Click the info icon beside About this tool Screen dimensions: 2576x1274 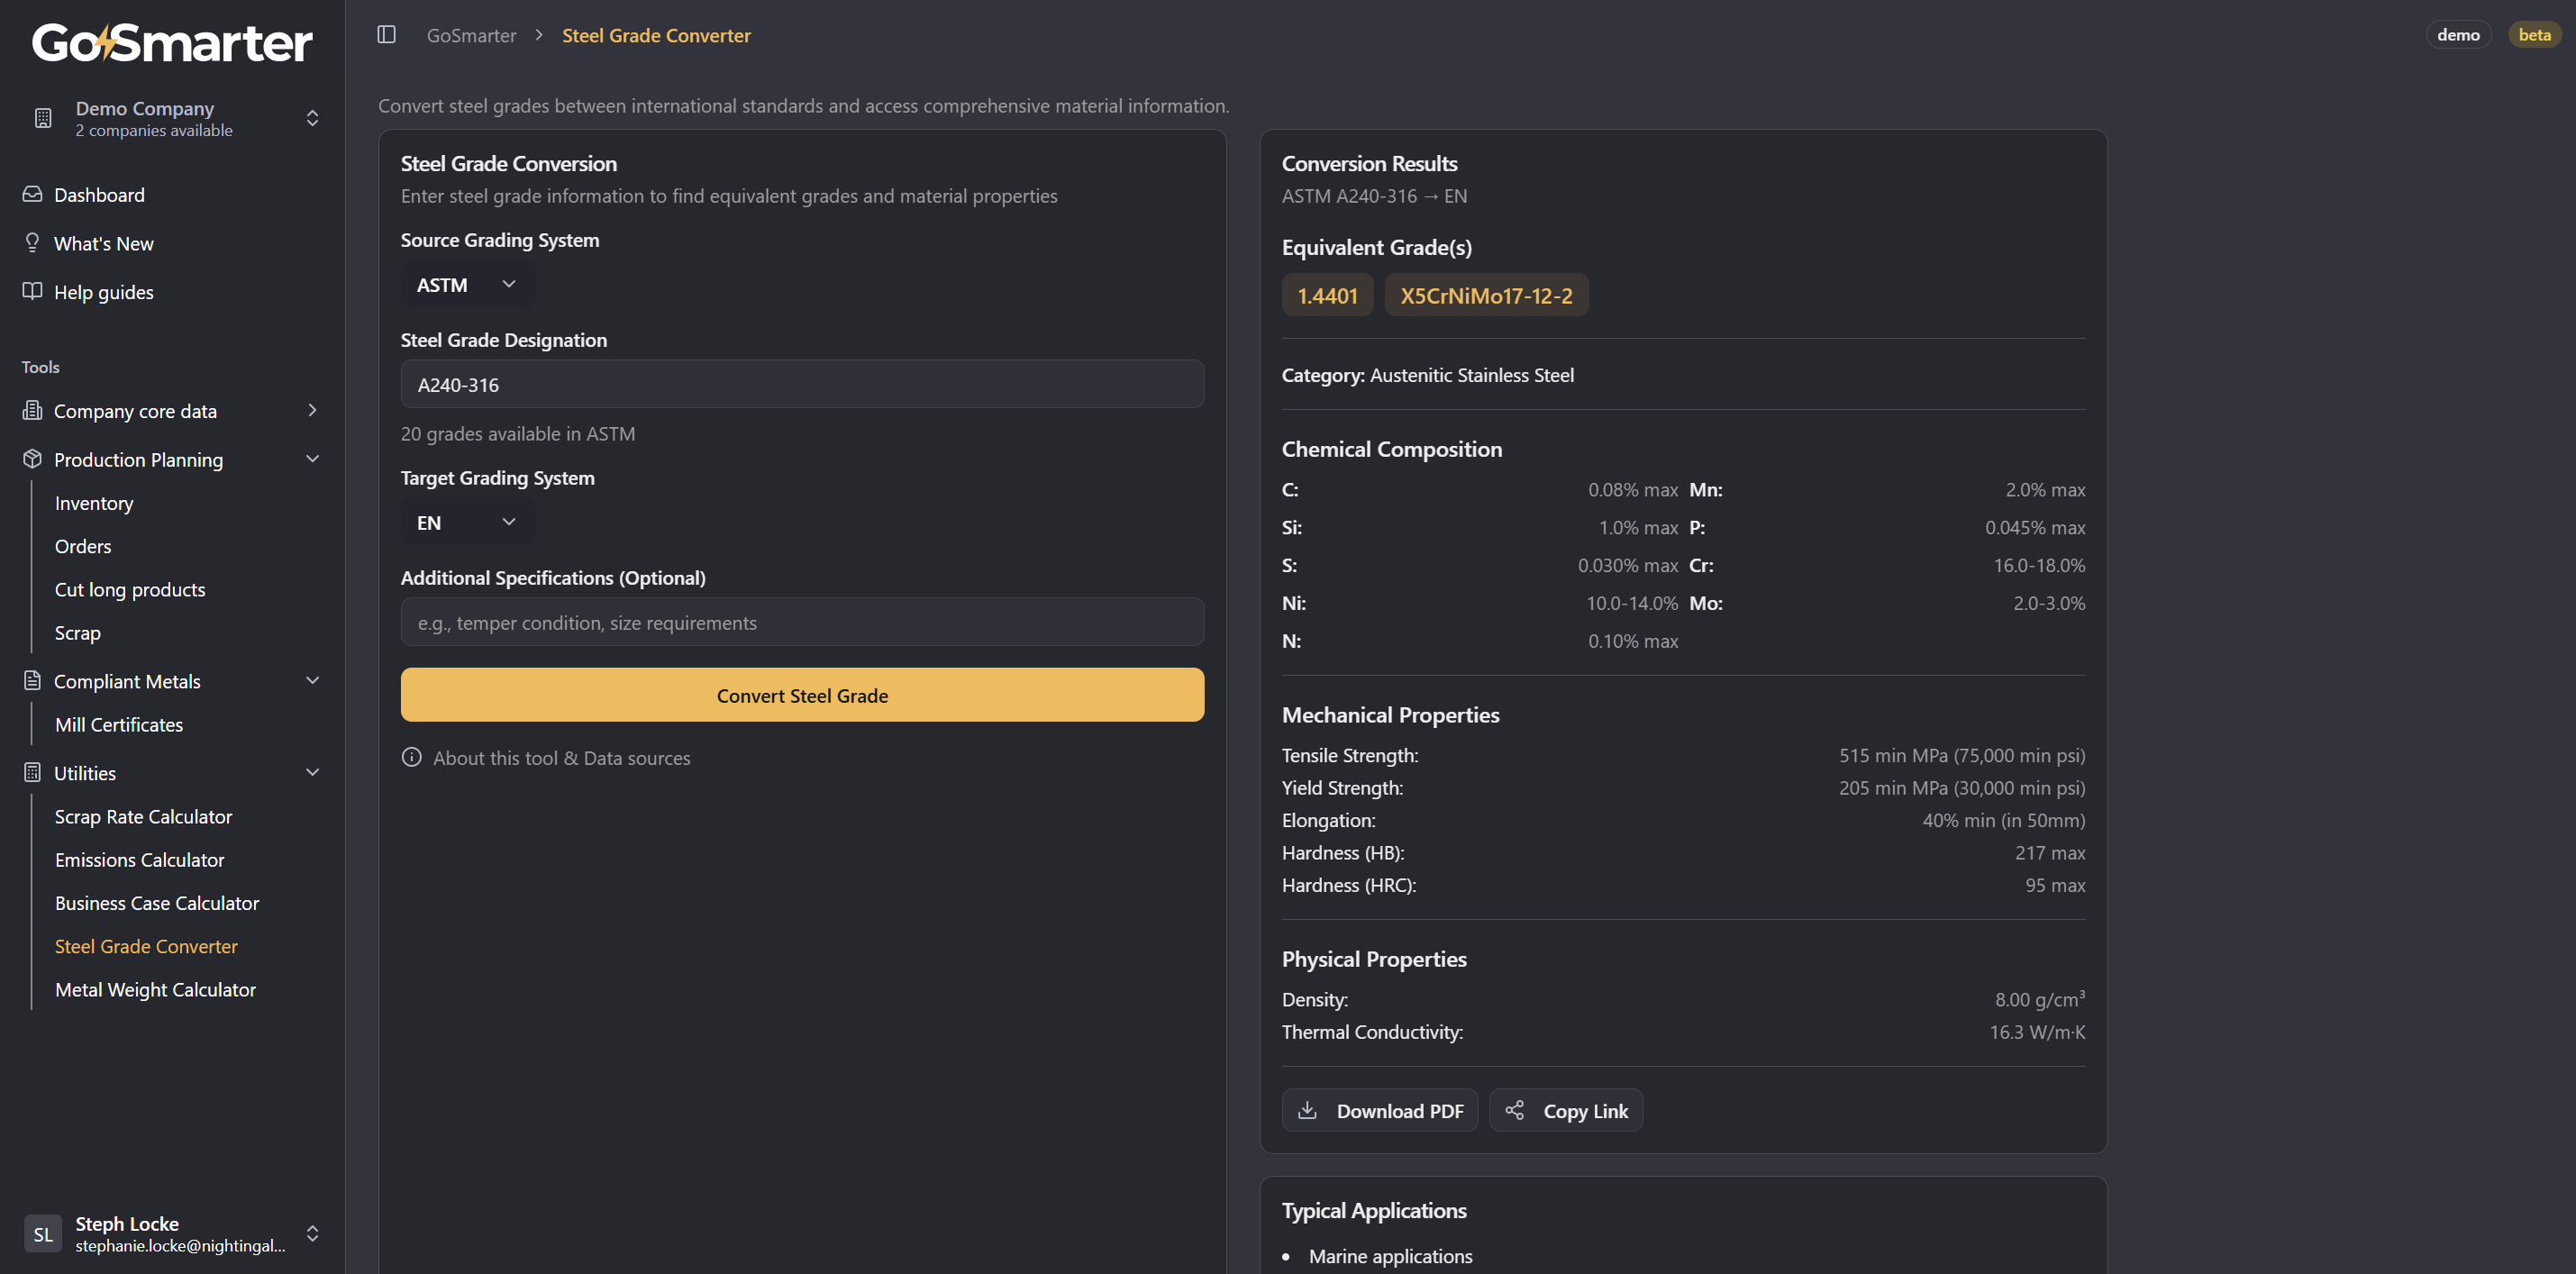(x=411, y=757)
